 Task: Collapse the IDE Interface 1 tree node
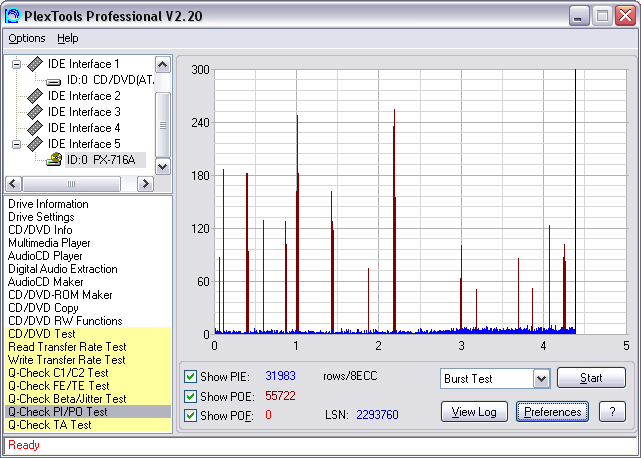(16, 64)
